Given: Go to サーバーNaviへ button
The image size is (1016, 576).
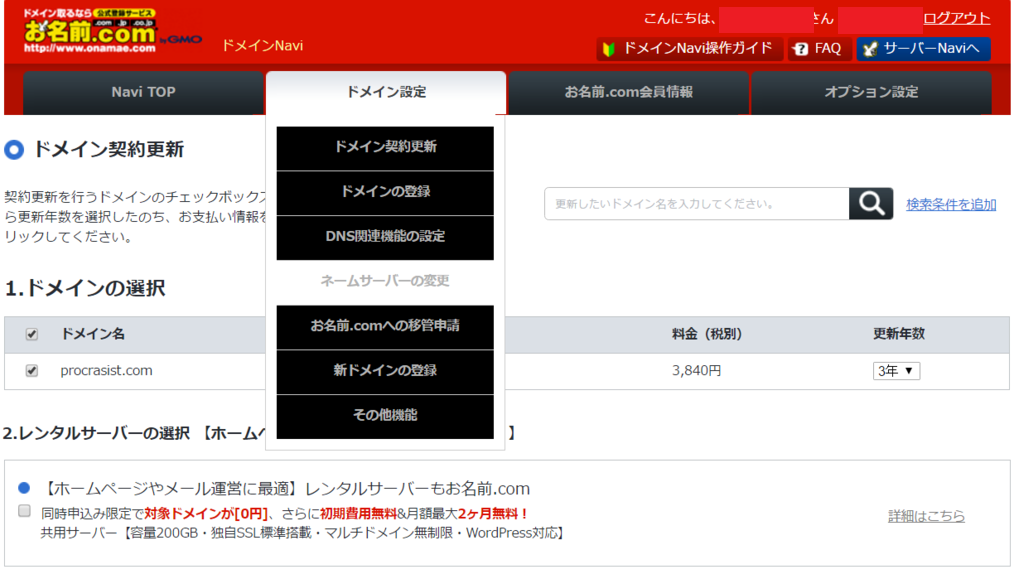Looking at the screenshot, I should tap(923, 49).
